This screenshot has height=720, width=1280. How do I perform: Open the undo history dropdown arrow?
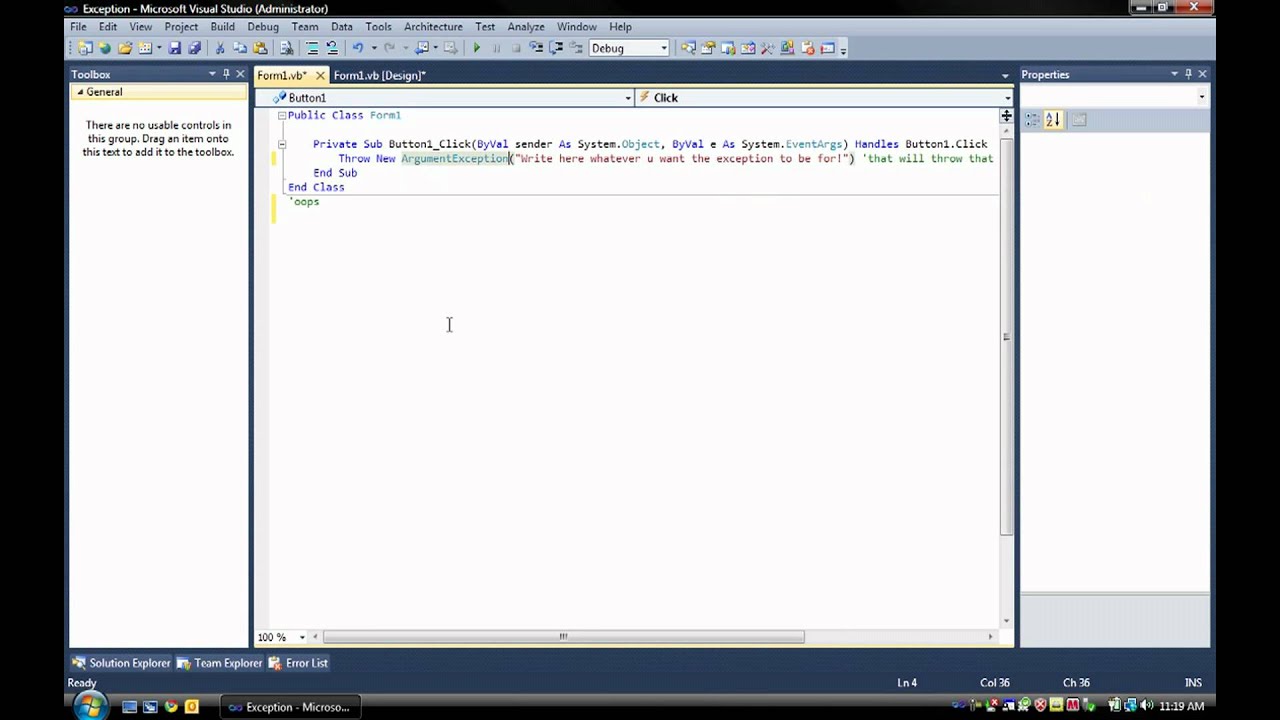click(x=374, y=48)
